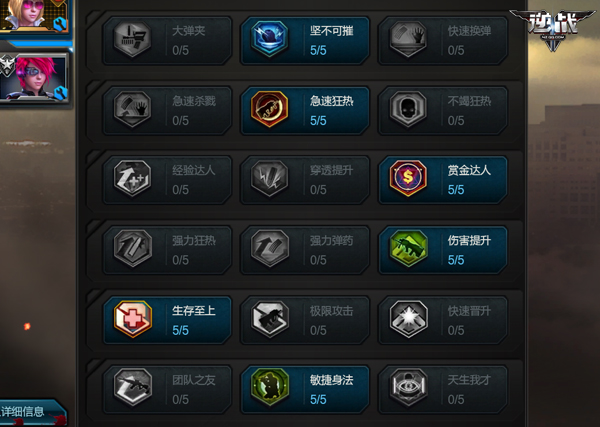Select the pink-haired character portrait
600x427 pixels.
point(34,78)
